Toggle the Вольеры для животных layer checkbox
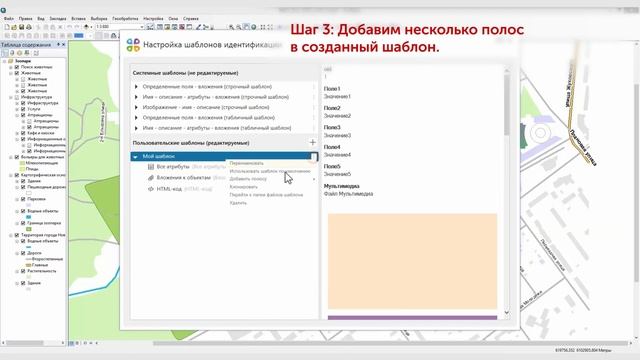 pyautogui.click(x=17, y=157)
